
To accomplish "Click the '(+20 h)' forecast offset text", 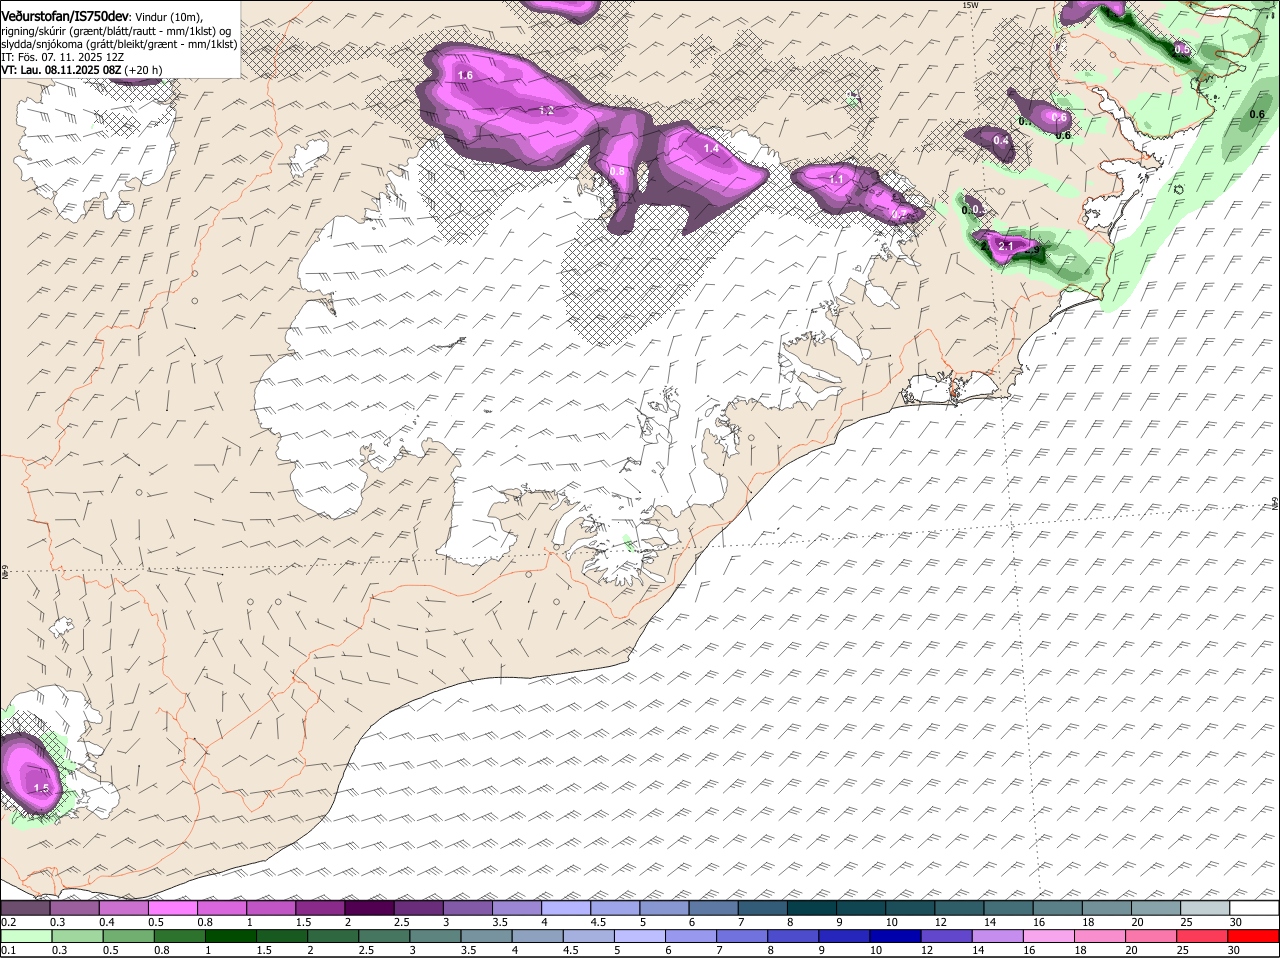I will pyautogui.click(x=144, y=70).
